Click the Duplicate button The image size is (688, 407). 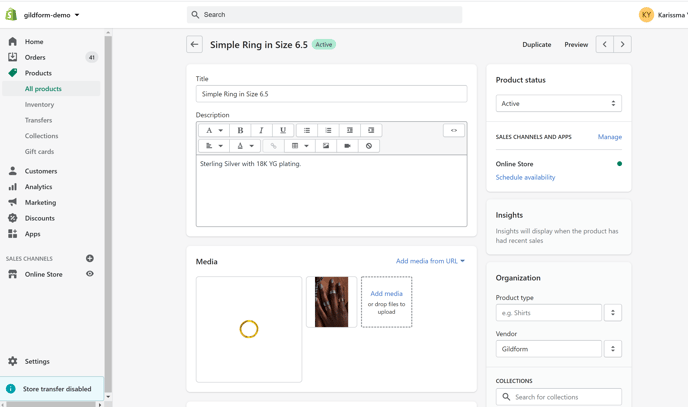[x=537, y=45]
